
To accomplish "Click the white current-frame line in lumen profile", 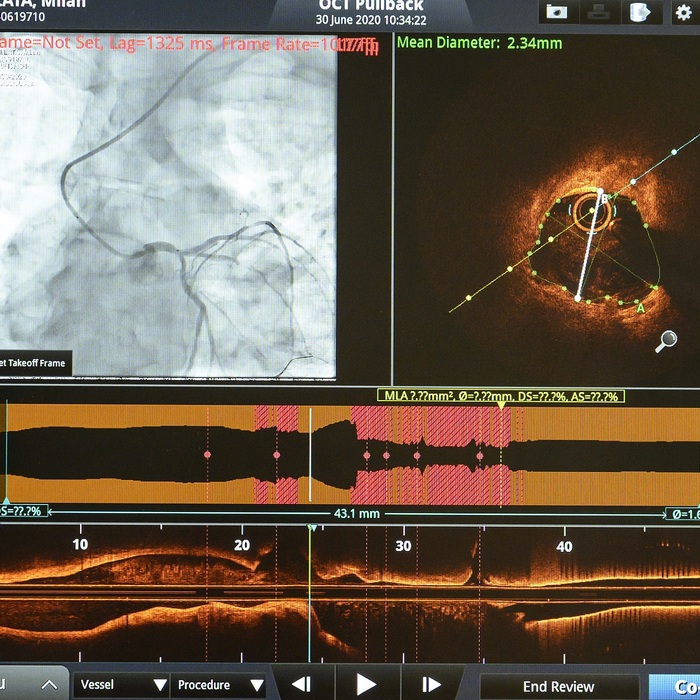I will pos(310,455).
